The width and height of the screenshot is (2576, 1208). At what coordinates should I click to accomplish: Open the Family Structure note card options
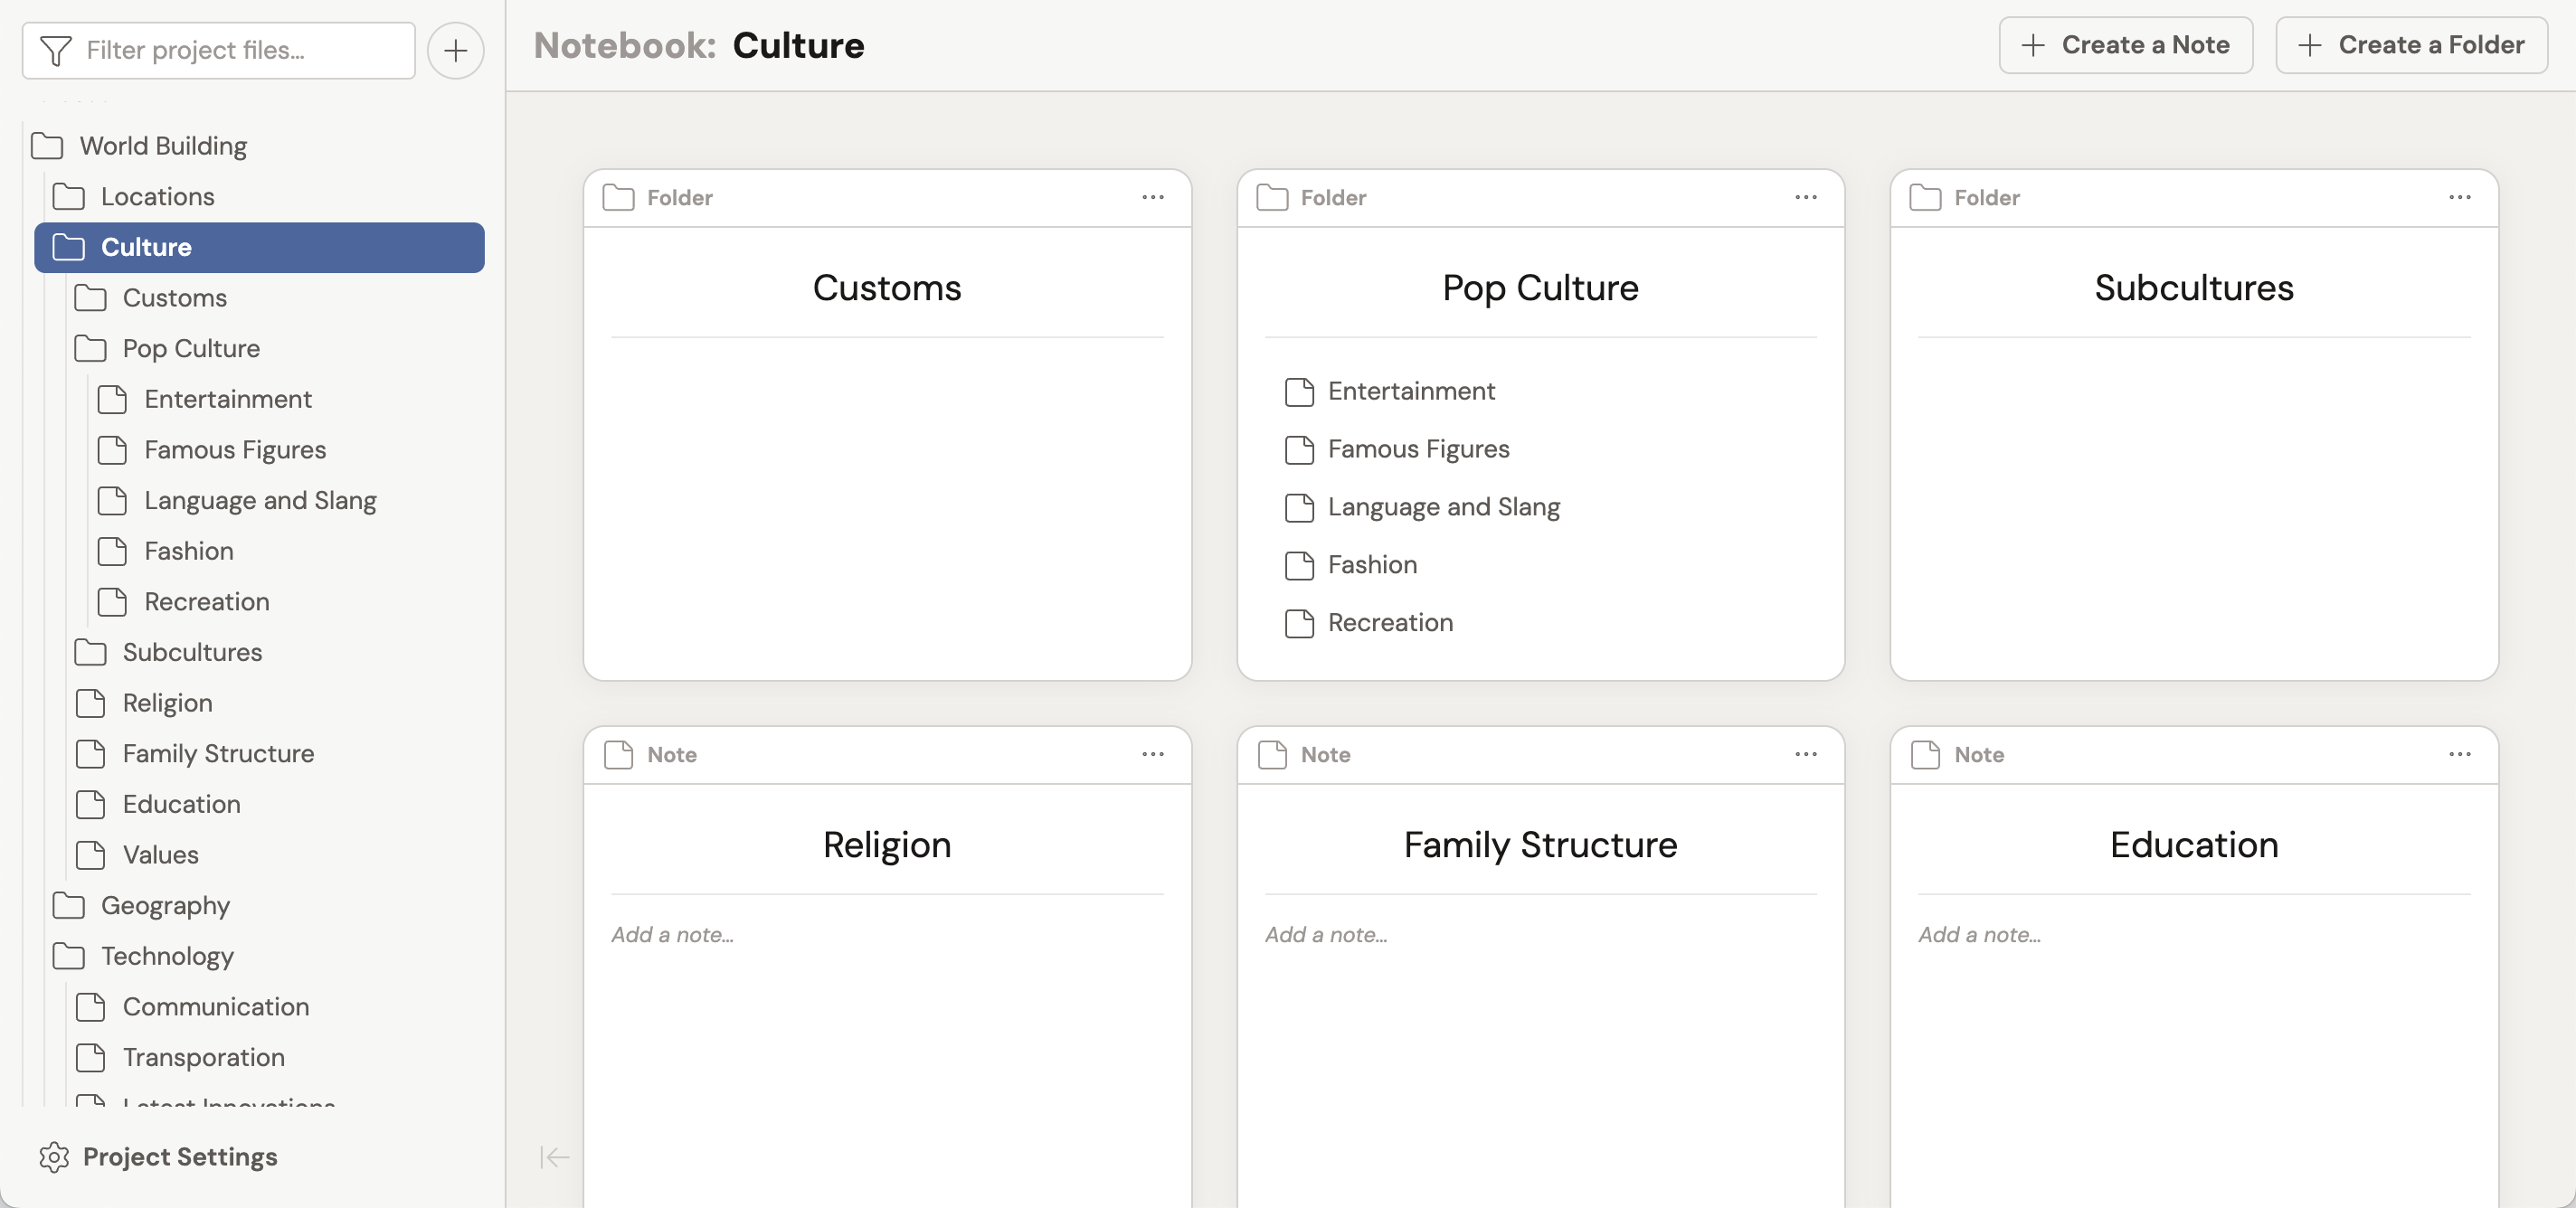coord(1806,754)
